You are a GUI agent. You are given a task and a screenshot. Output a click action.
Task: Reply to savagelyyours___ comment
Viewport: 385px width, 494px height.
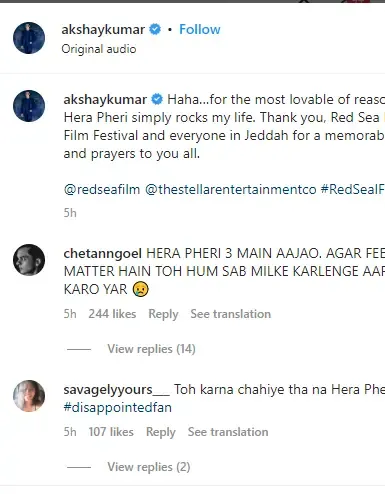[x=161, y=432]
